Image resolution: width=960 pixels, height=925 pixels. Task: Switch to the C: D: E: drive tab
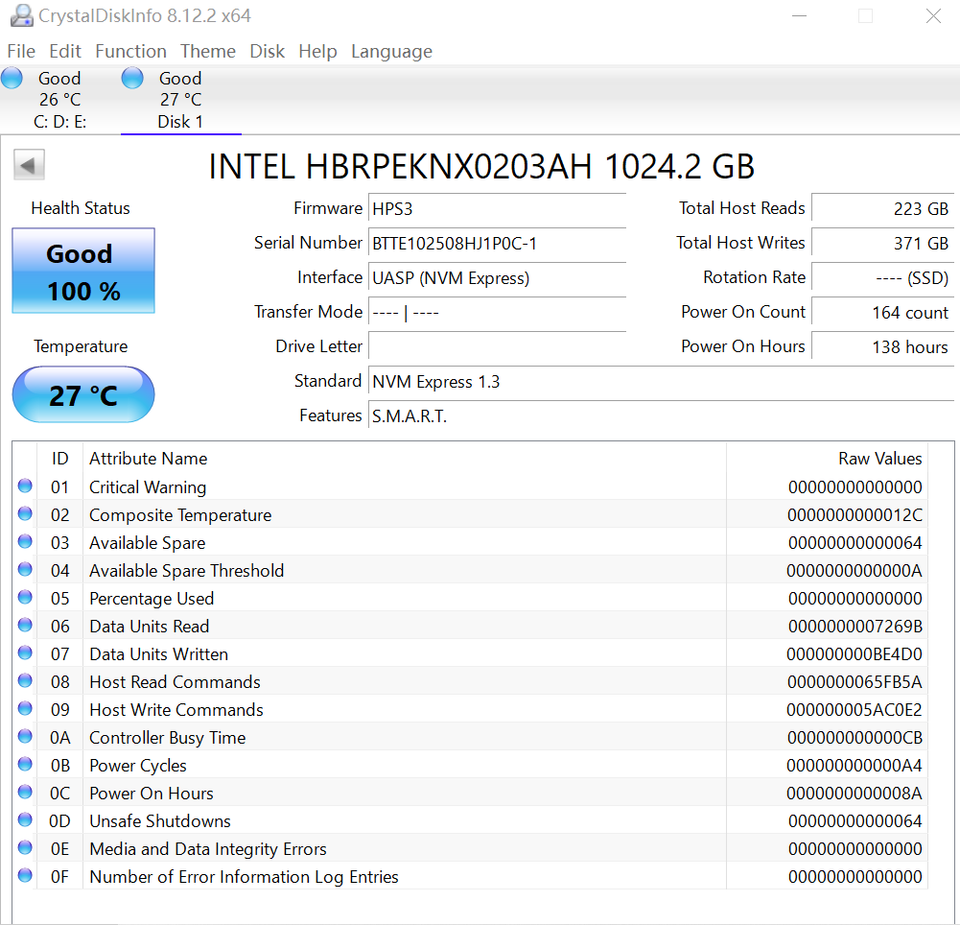click(60, 100)
